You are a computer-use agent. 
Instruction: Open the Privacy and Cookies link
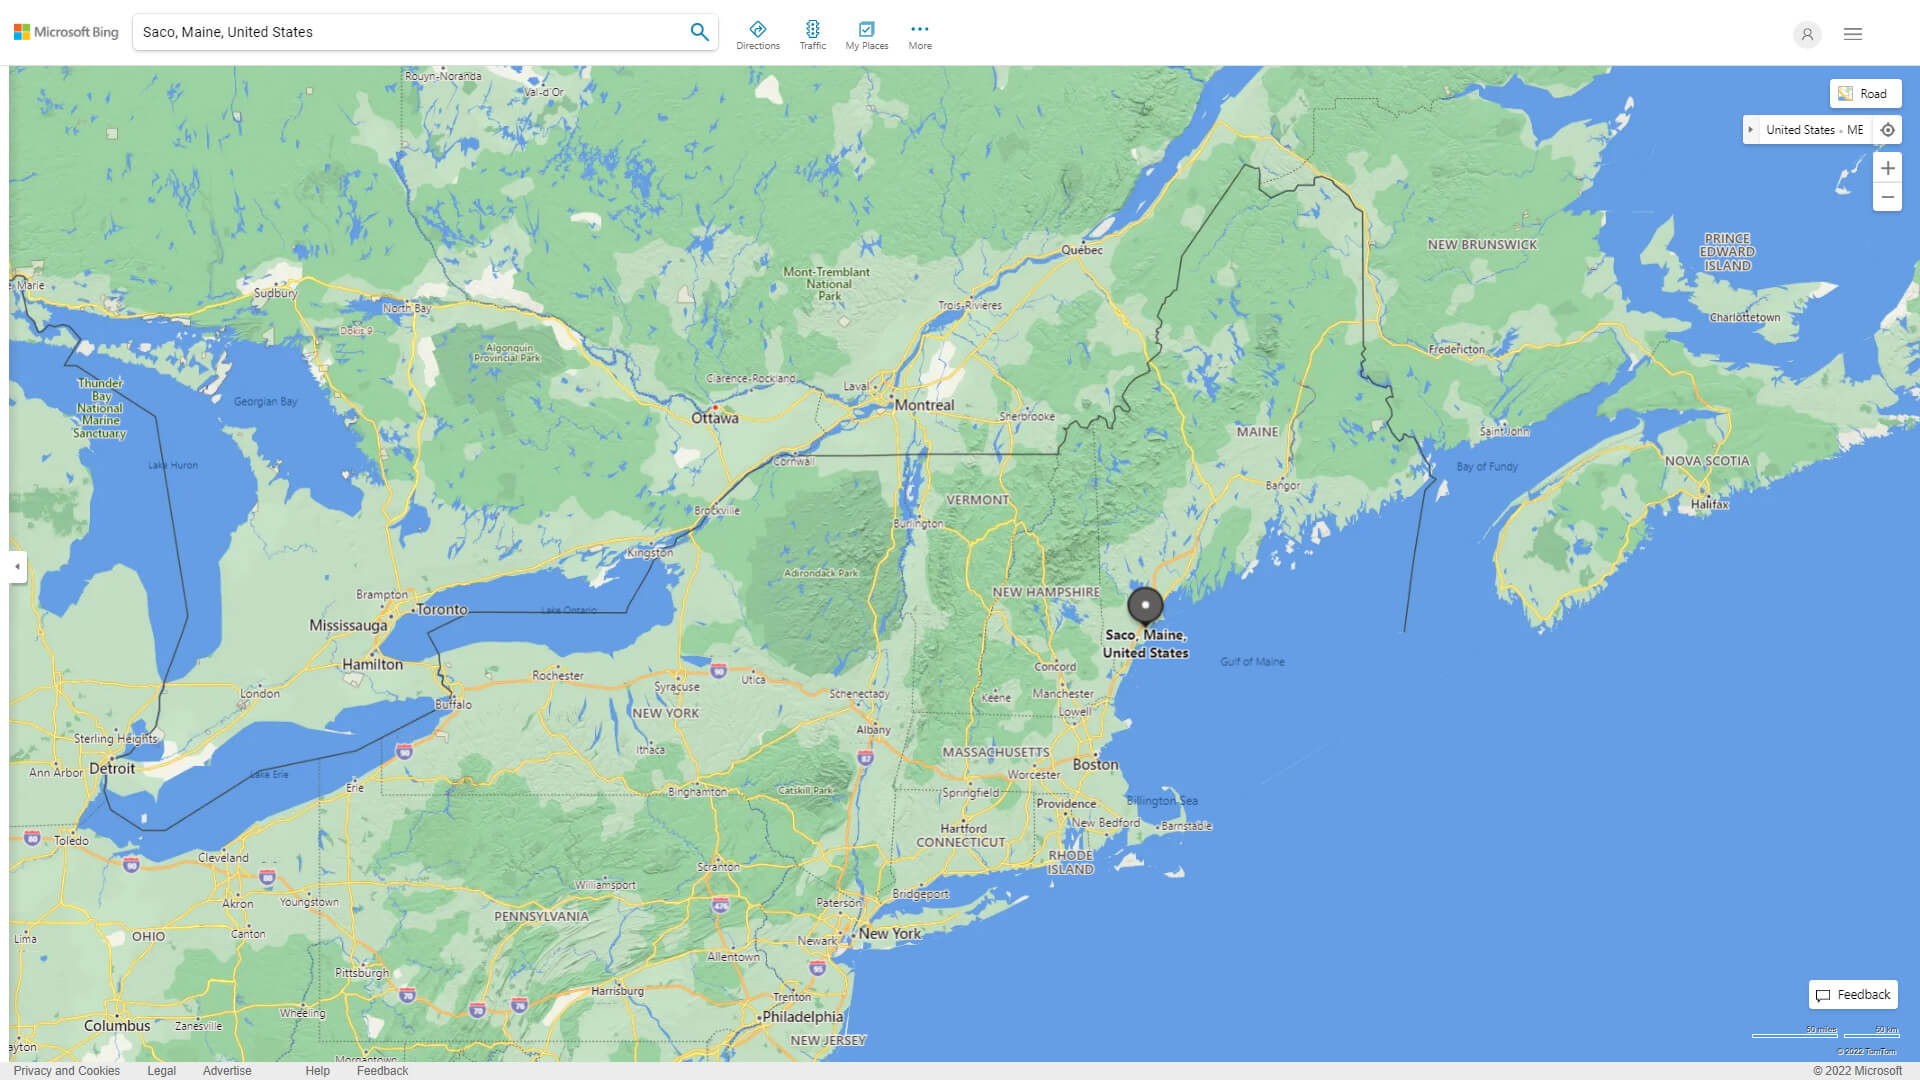pos(66,1070)
